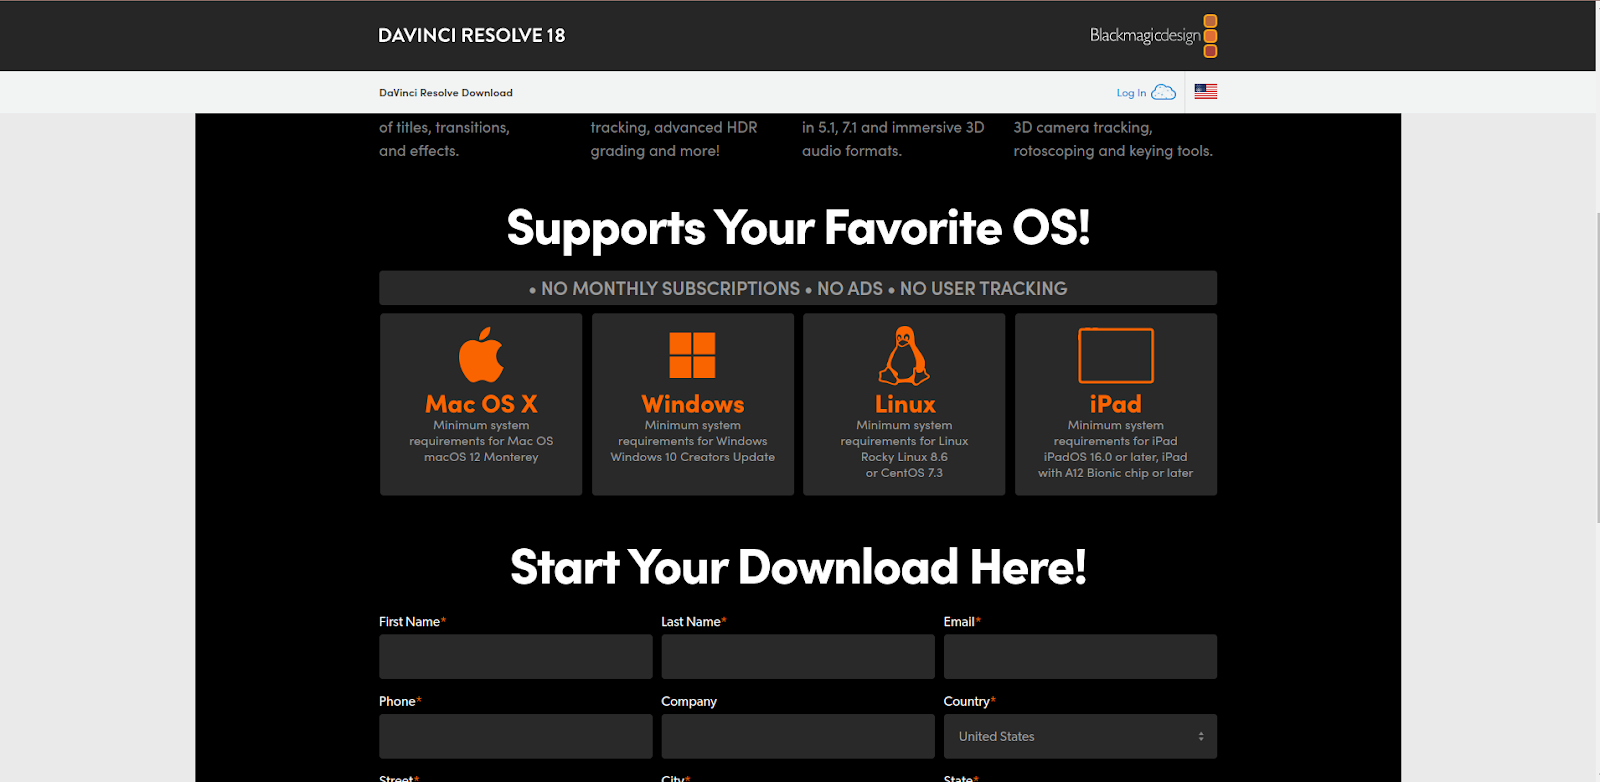Screen dimensions: 1600x782
Task: Click the macOS 12 Monterey requirement text
Action: 481,457
